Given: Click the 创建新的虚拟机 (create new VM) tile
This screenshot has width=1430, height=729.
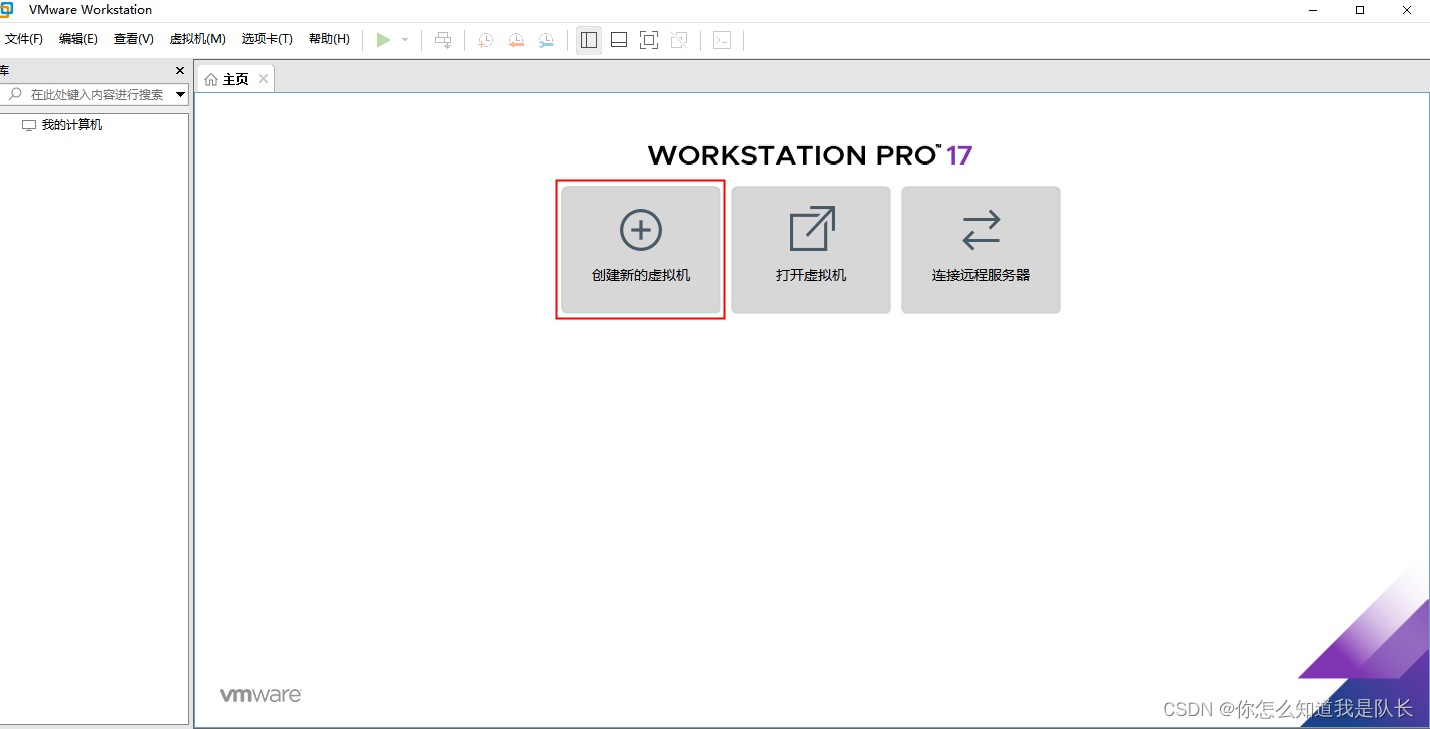Looking at the screenshot, I should click(x=640, y=250).
